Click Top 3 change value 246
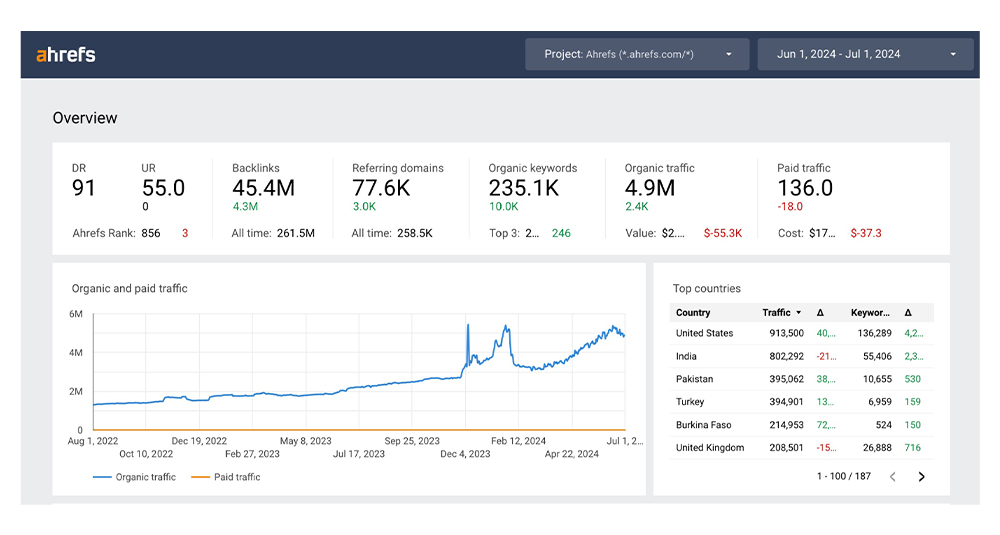Image resolution: width=1000 pixels, height=535 pixels. [x=561, y=233]
